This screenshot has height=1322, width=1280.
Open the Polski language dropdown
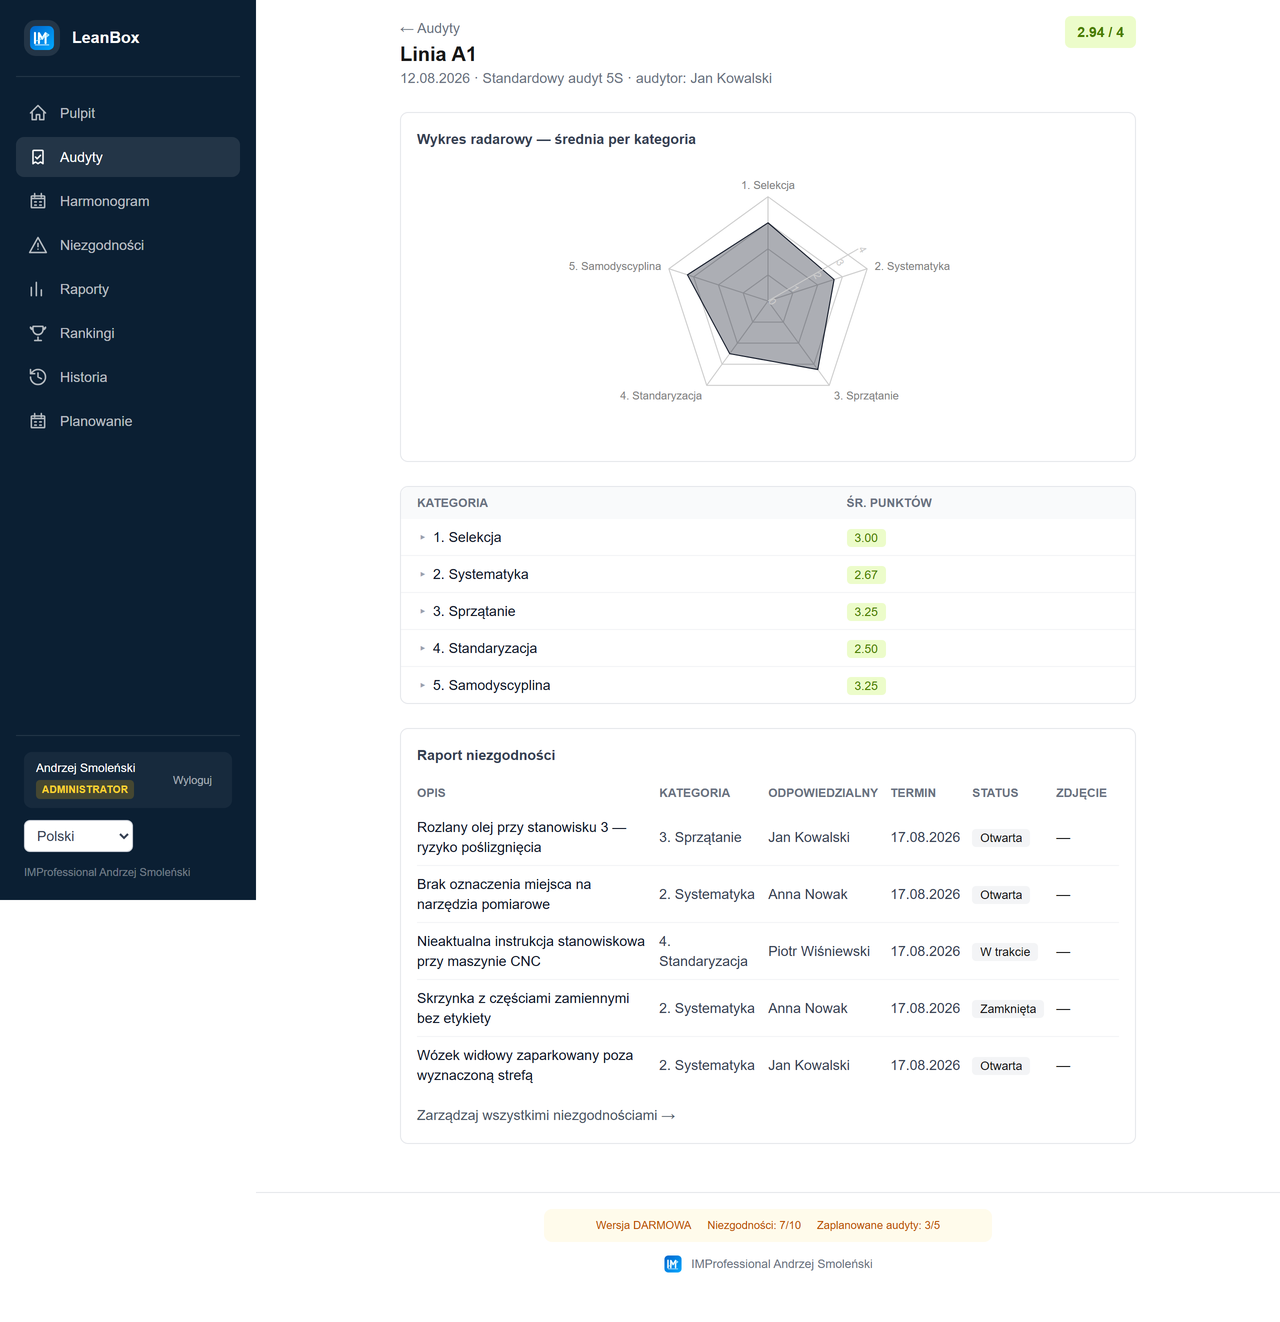[x=78, y=836]
